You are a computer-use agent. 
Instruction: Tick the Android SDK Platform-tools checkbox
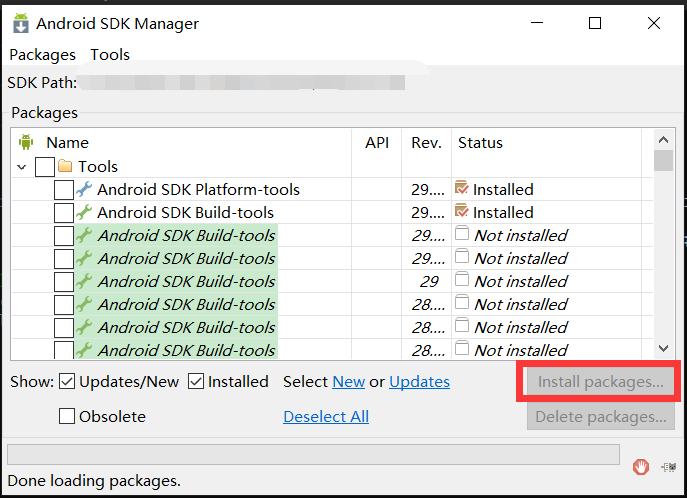[x=64, y=190]
